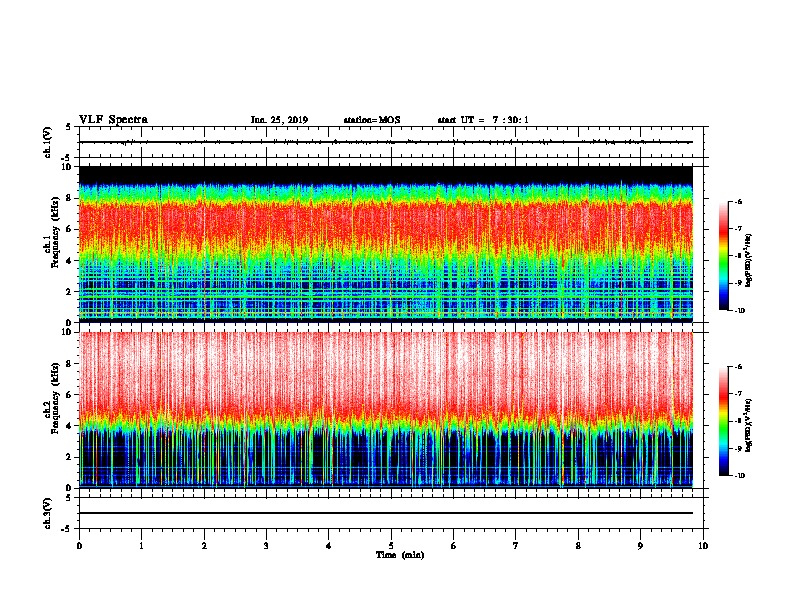
Task: Click the "start UT = 7:30:1" text
Action: tap(483, 120)
